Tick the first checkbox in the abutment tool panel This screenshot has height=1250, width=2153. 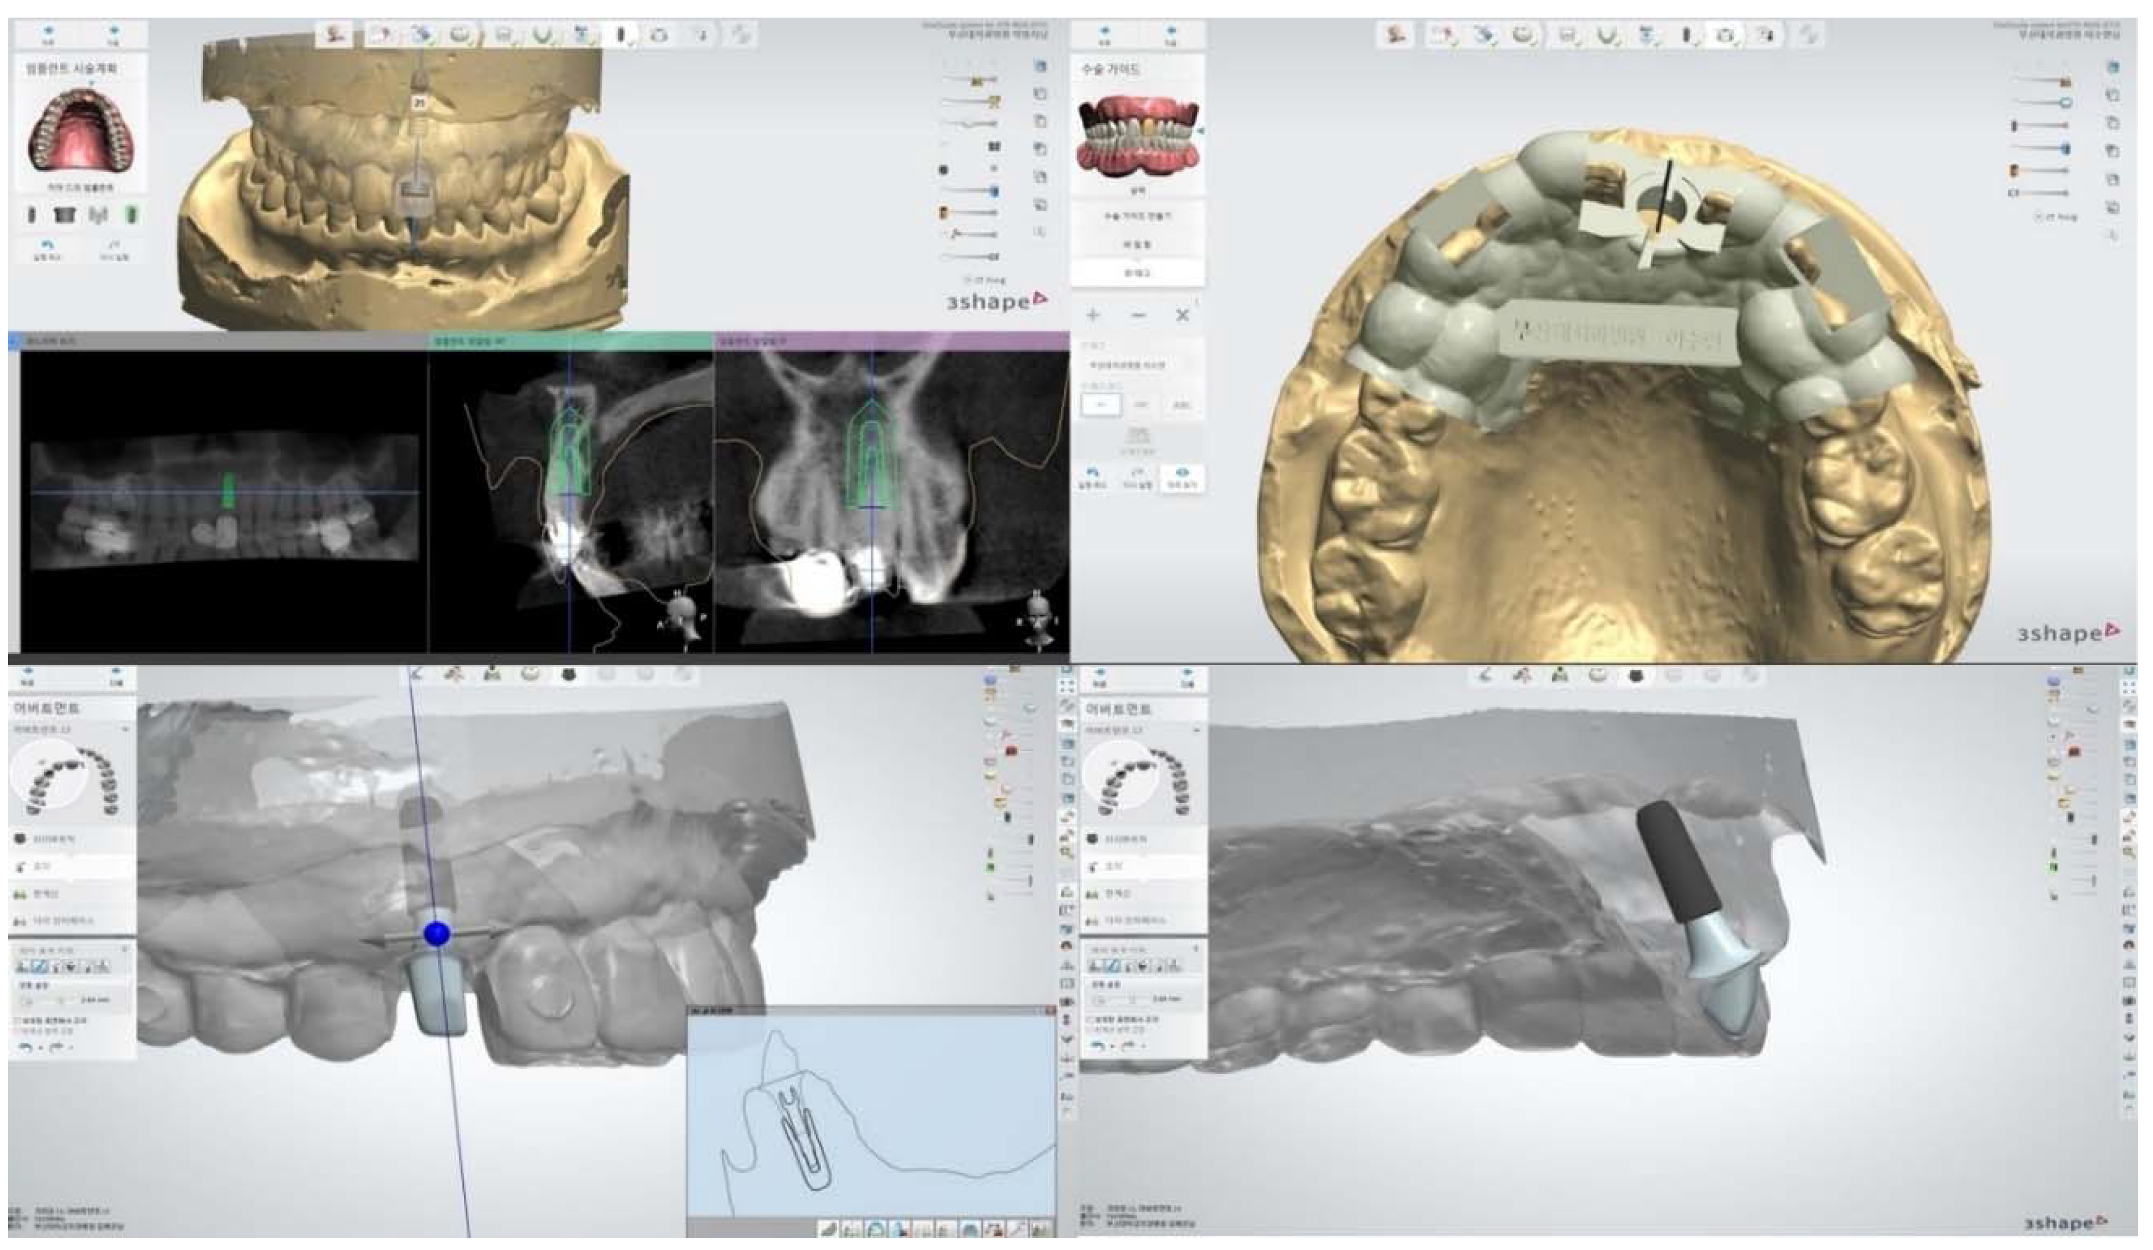17,1020
